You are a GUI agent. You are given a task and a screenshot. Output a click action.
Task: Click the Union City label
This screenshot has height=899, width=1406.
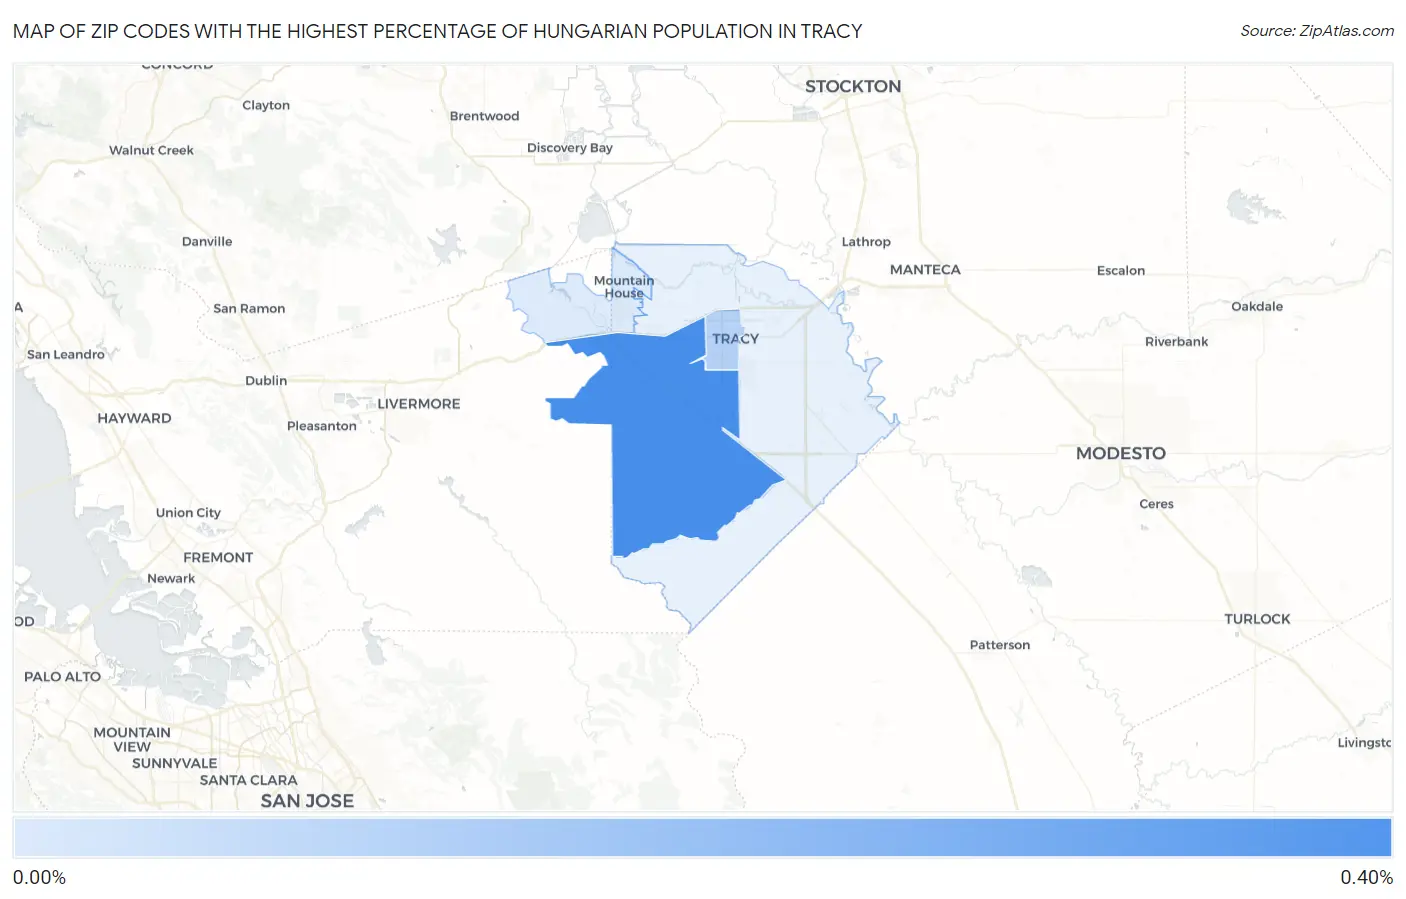[188, 513]
